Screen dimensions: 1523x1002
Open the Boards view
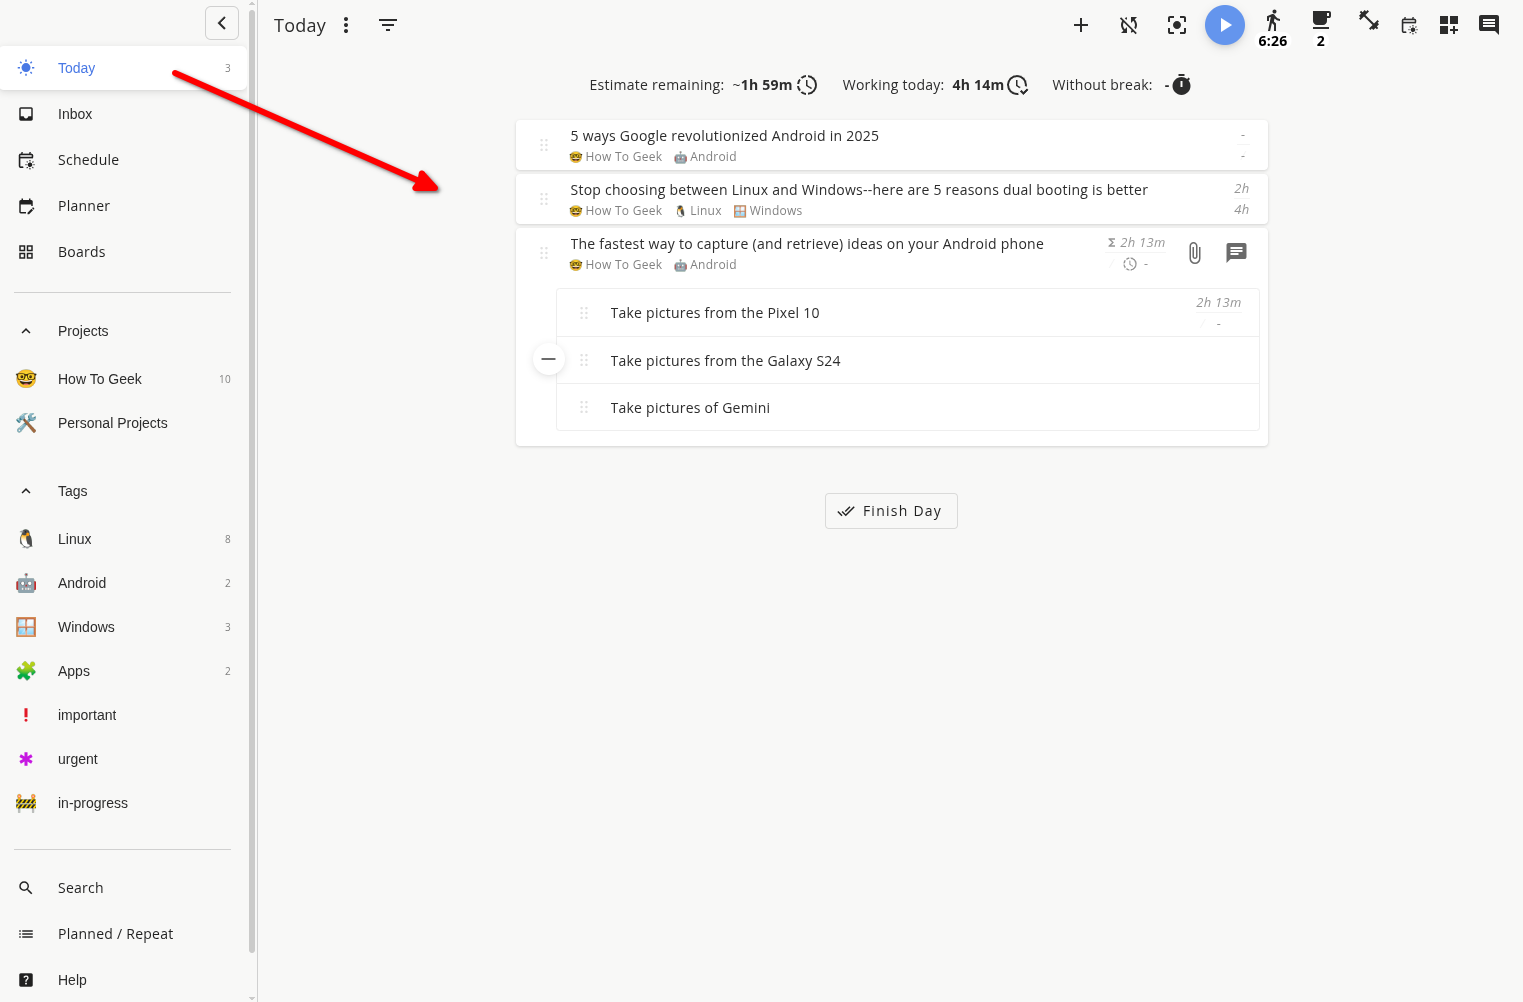pos(124,252)
